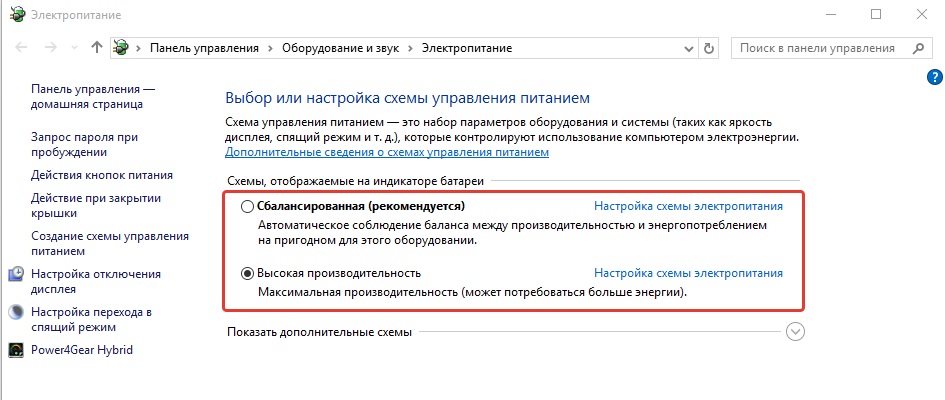Click the Up one level arrow
945x400 pixels.
point(96,47)
